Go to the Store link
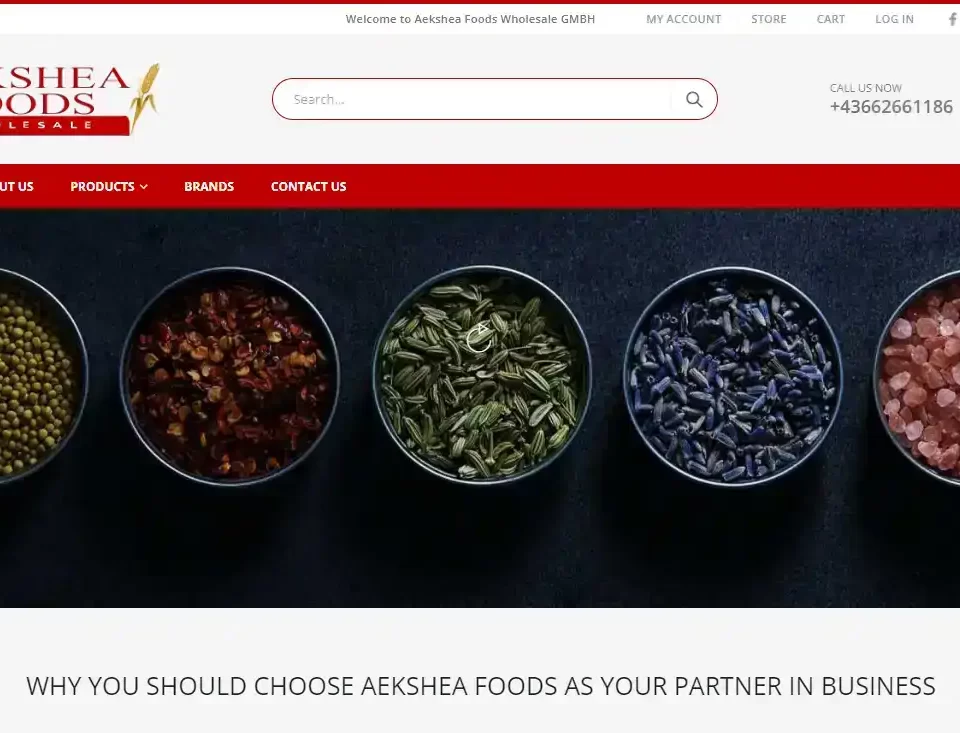The width and height of the screenshot is (960, 733). [x=768, y=19]
